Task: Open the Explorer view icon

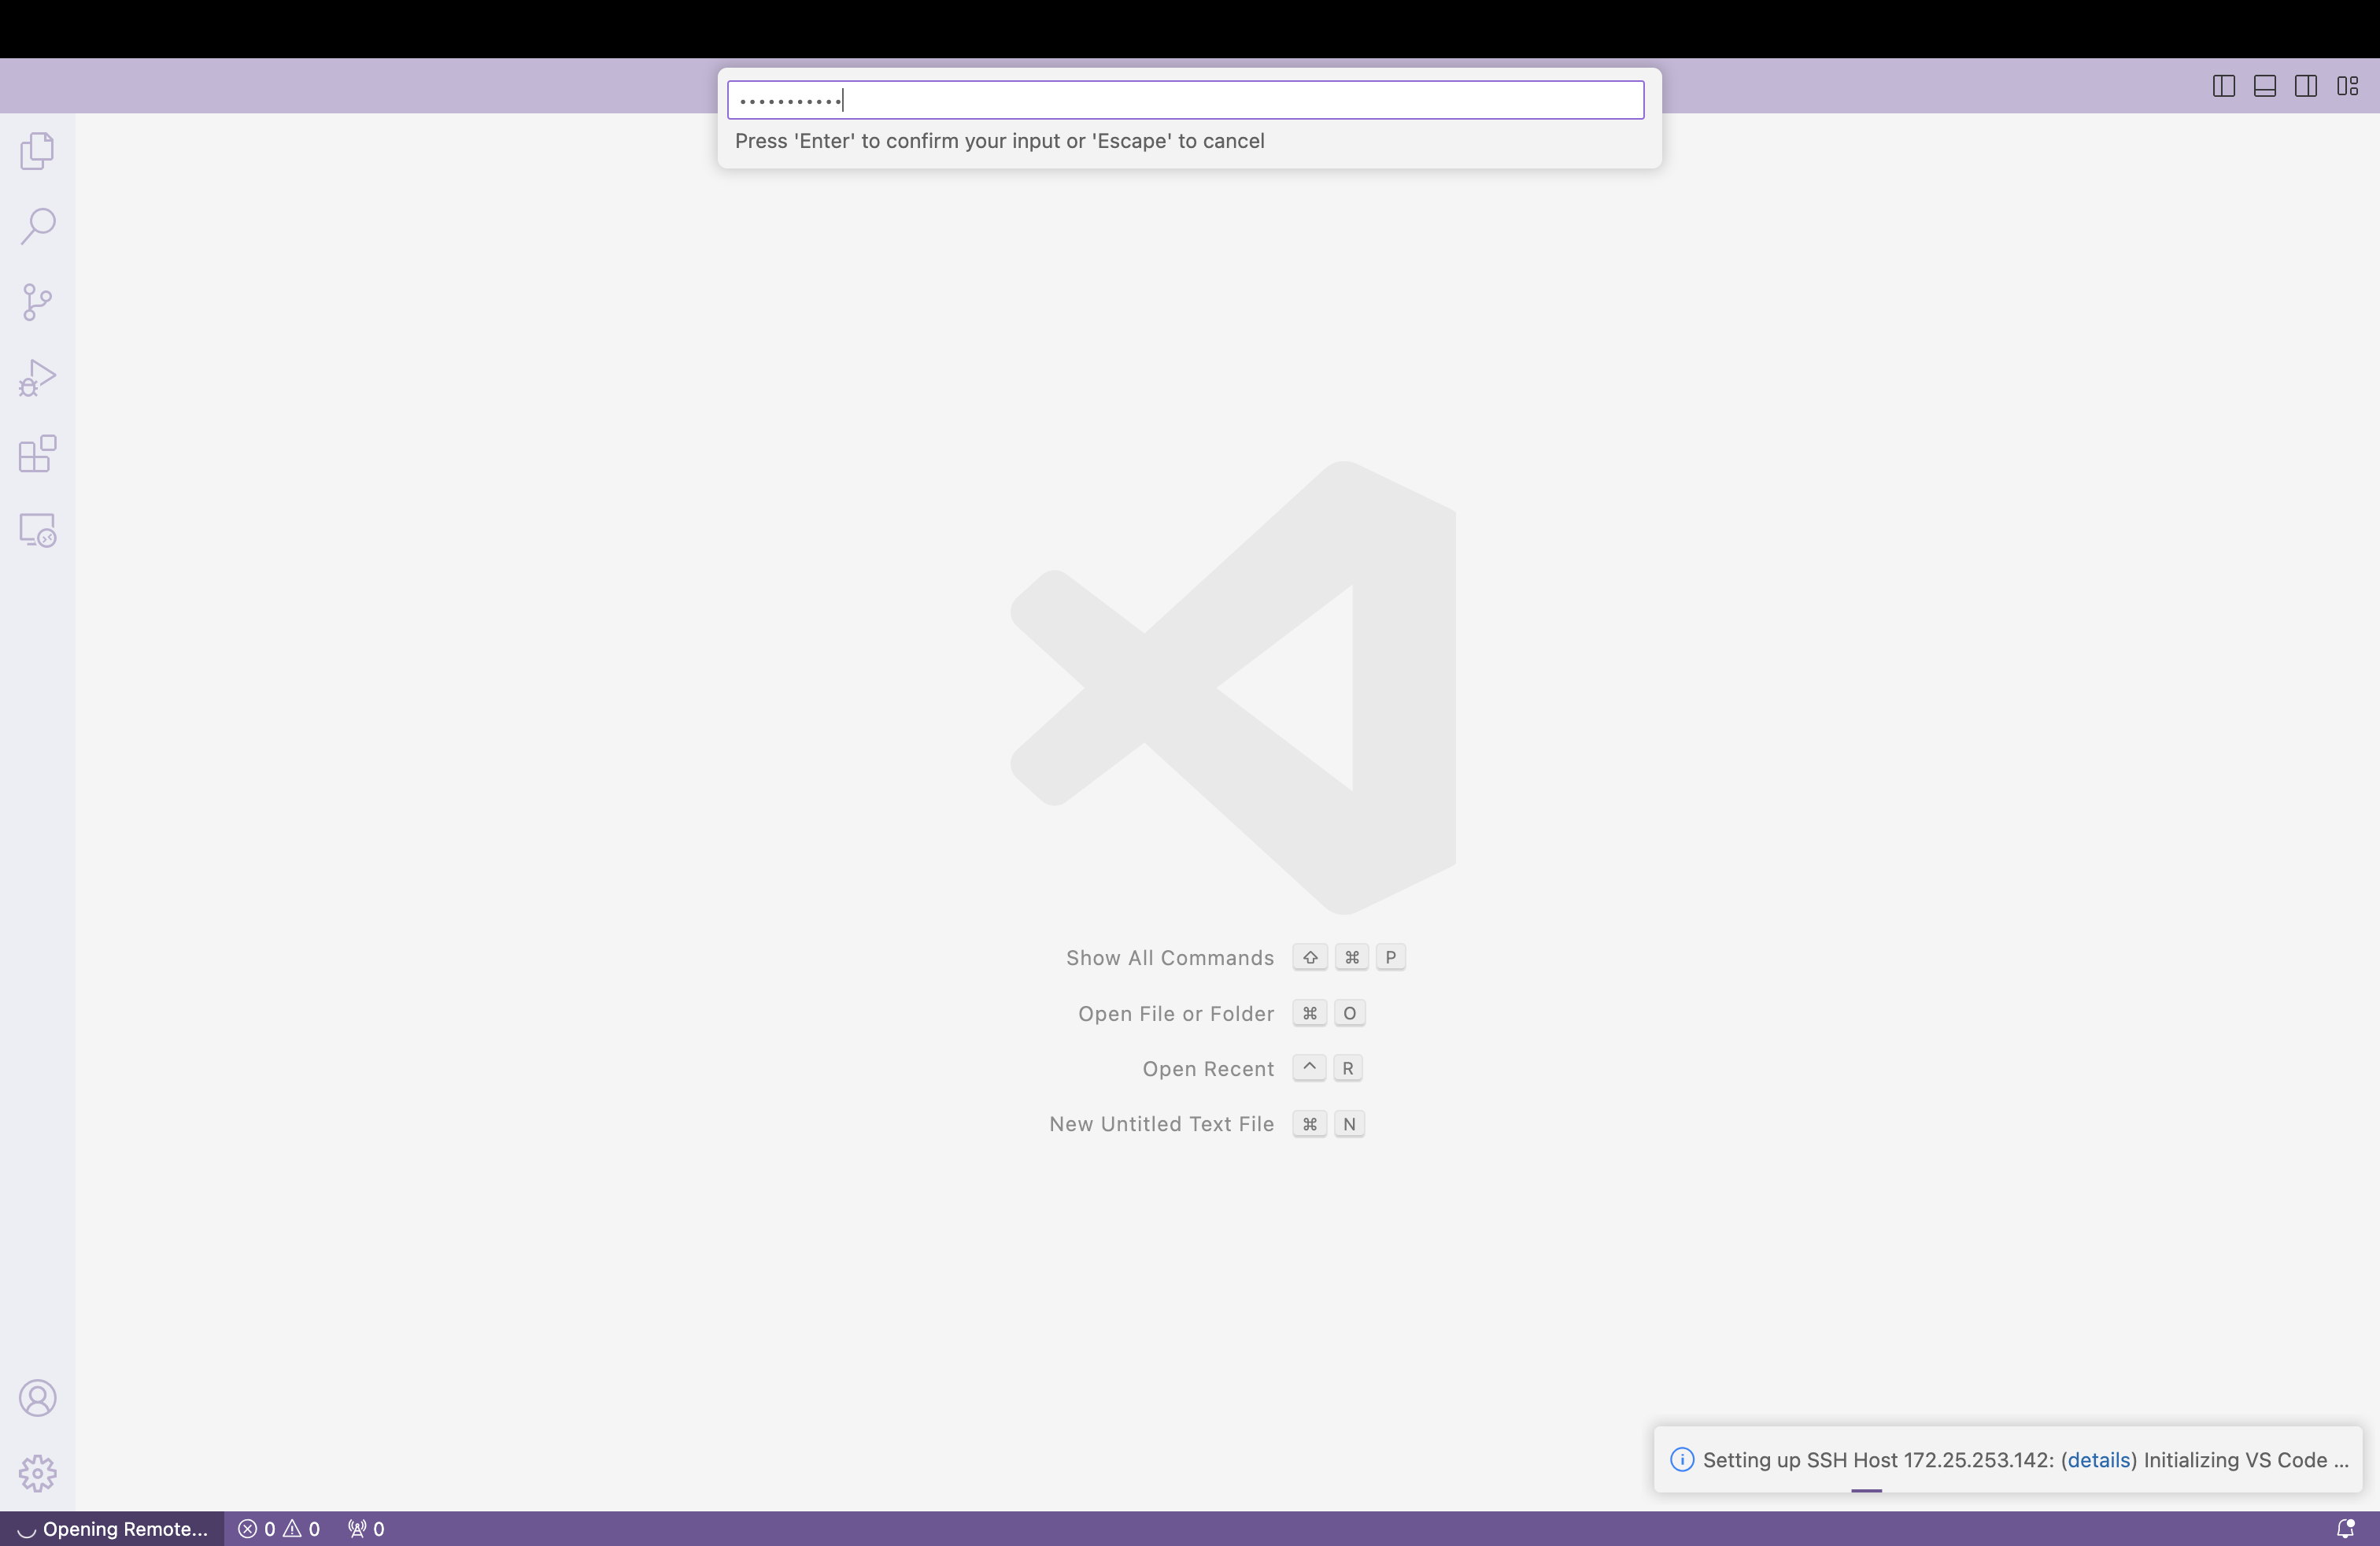Action: coord(37,151)
